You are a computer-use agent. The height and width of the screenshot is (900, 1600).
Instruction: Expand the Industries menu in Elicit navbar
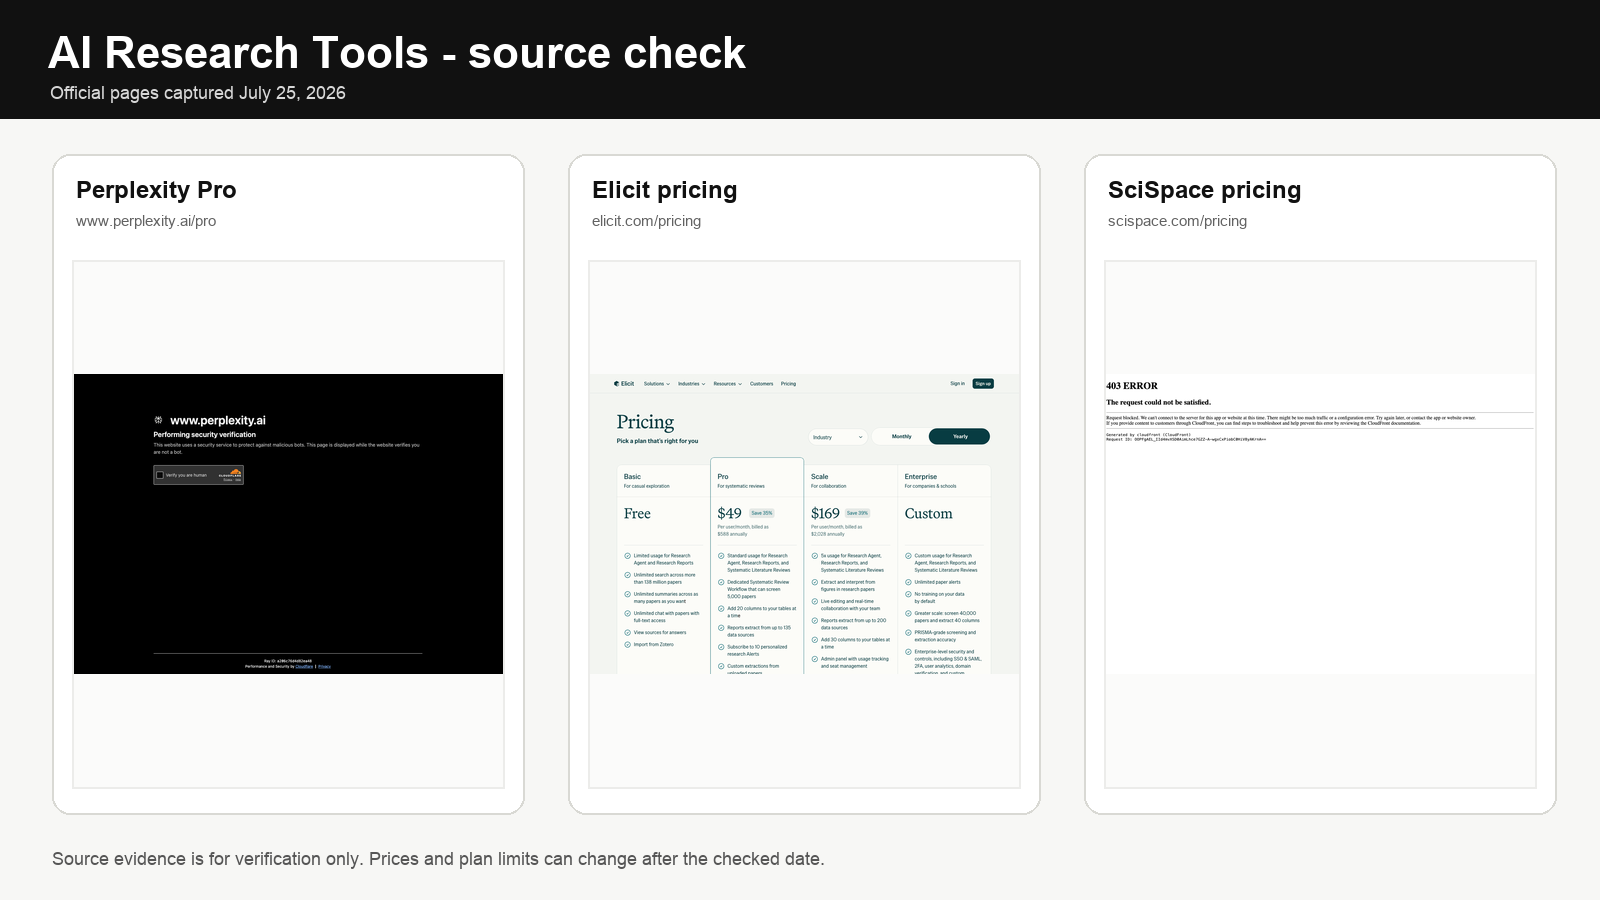click(692, 384)
